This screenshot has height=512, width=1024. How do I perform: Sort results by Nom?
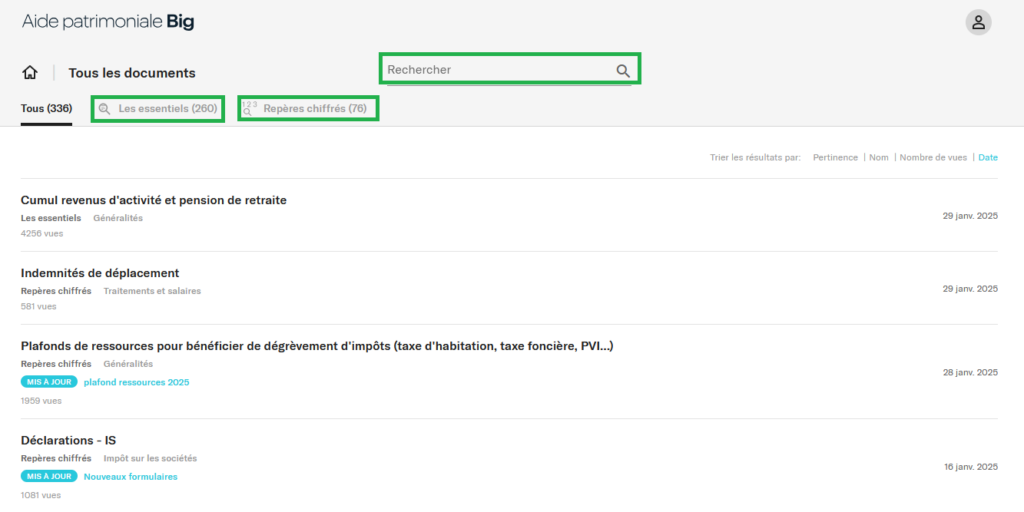pyautogui.click(x=878, y=157)
